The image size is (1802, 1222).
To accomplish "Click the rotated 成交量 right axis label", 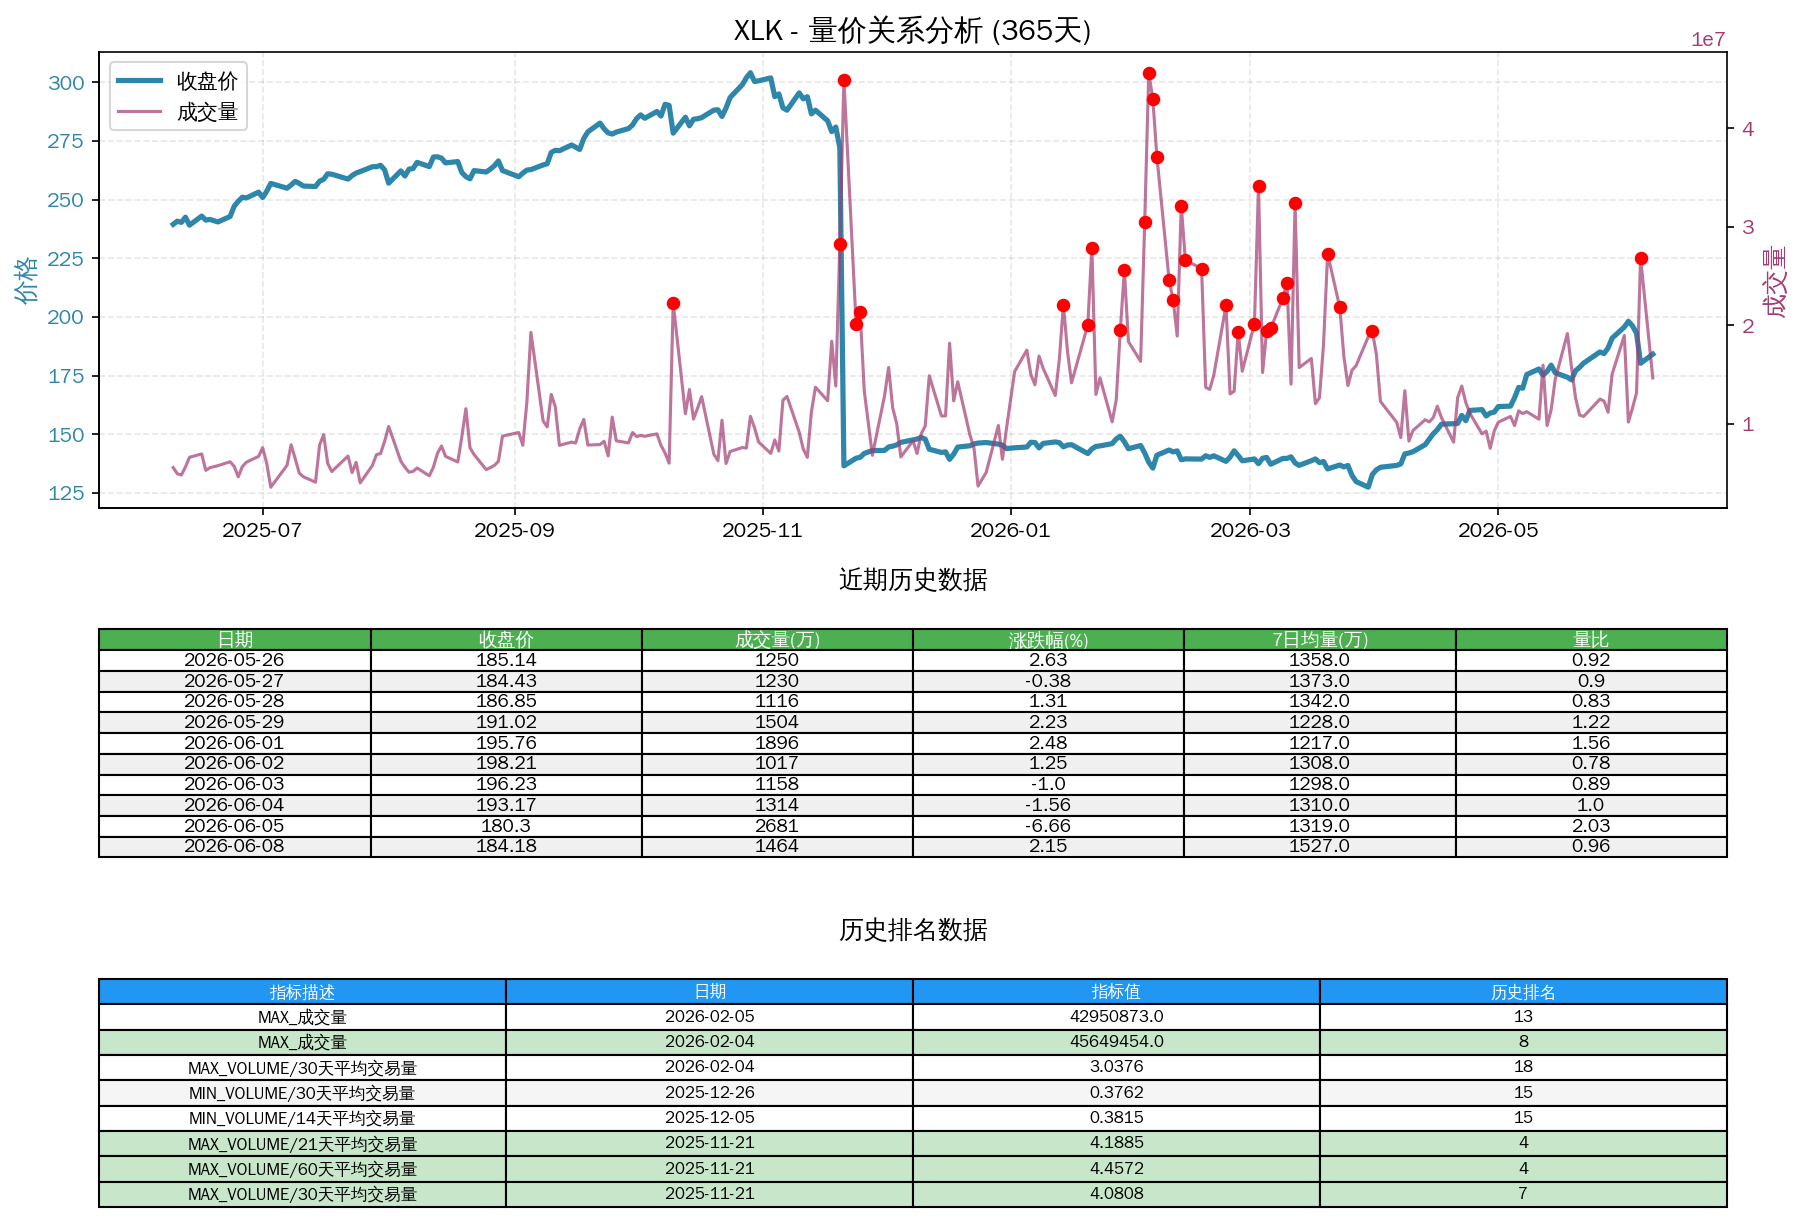I will pos(1775,282).
